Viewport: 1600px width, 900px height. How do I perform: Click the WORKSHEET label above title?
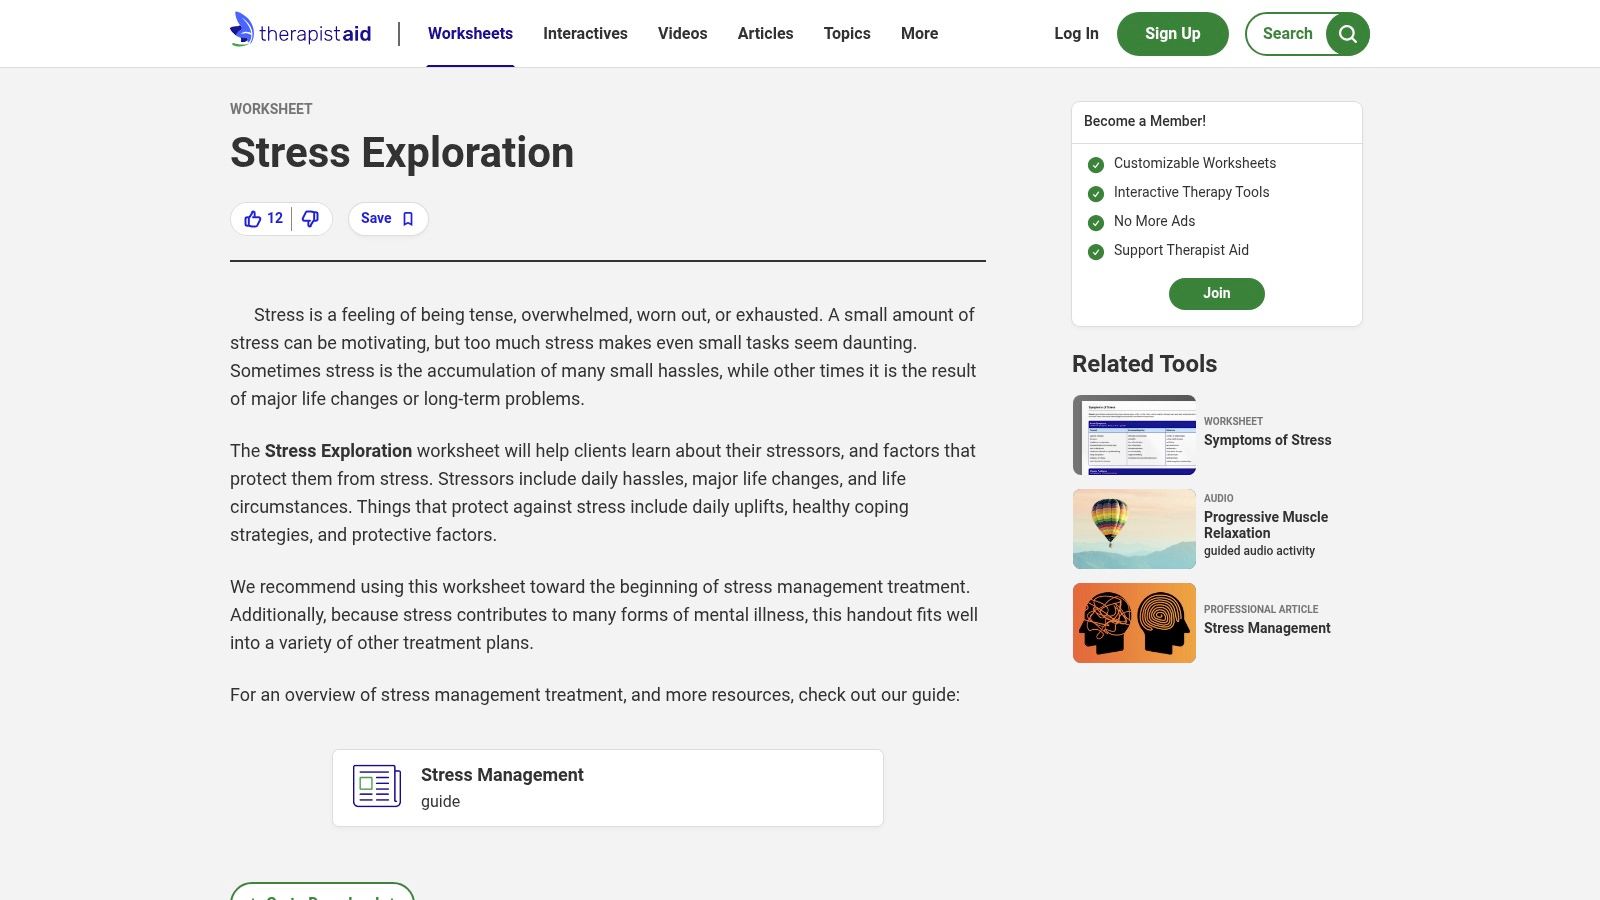click(271, 109)
